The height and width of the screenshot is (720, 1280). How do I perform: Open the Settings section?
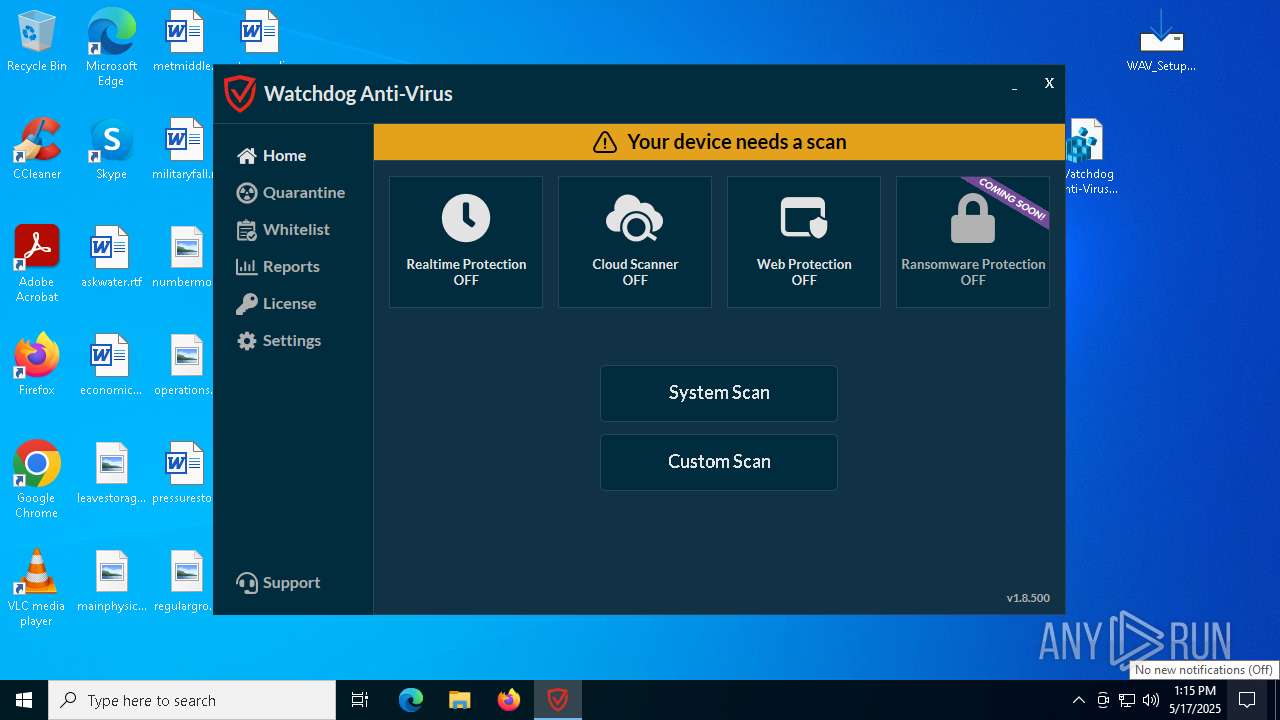278,341
